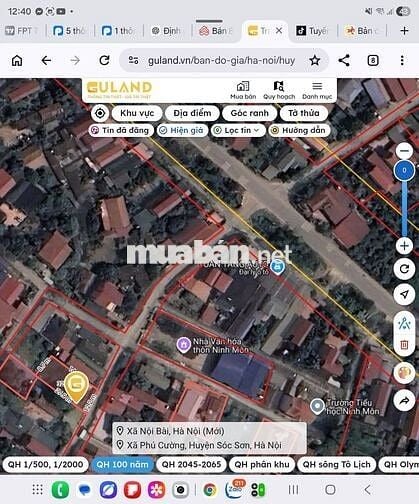419x504 pixels.
Task: Open the browser home page
Action: (17, 60)
